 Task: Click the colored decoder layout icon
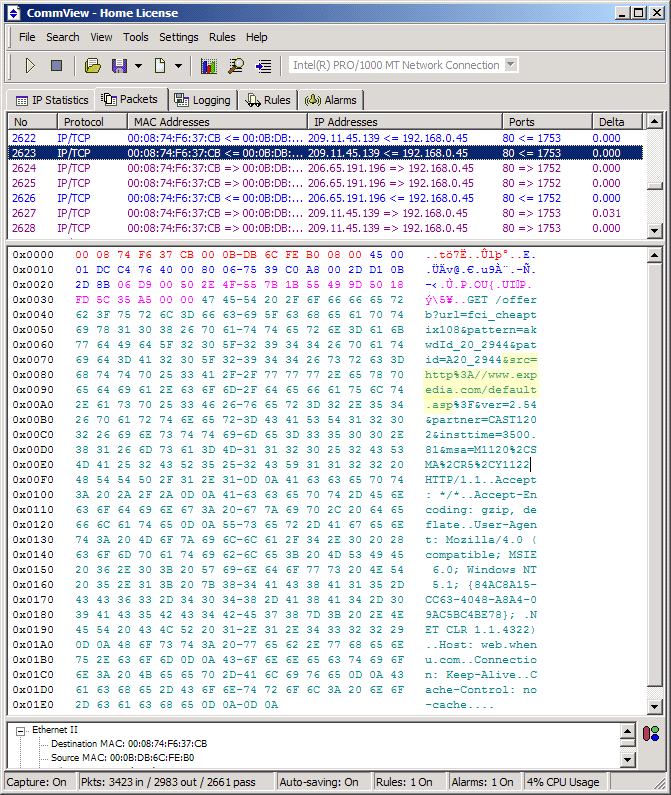tap(651, 733)
